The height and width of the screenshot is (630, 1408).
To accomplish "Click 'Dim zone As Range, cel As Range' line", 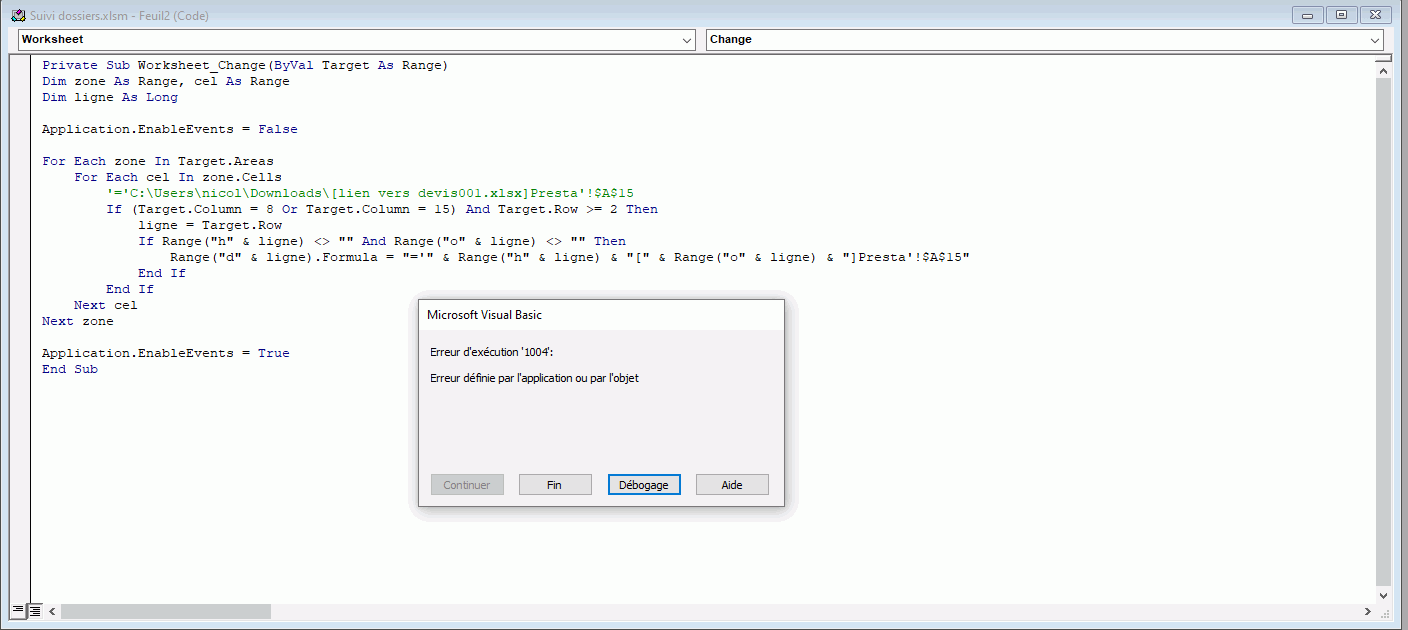I will pos(166,81).
